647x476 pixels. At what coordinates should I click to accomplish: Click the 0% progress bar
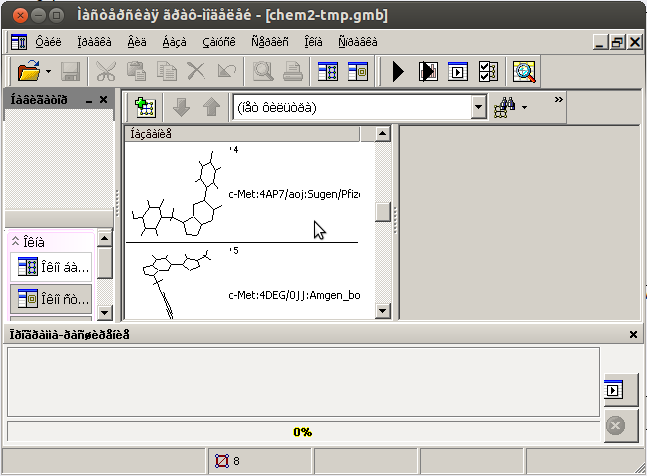(303, 432)
